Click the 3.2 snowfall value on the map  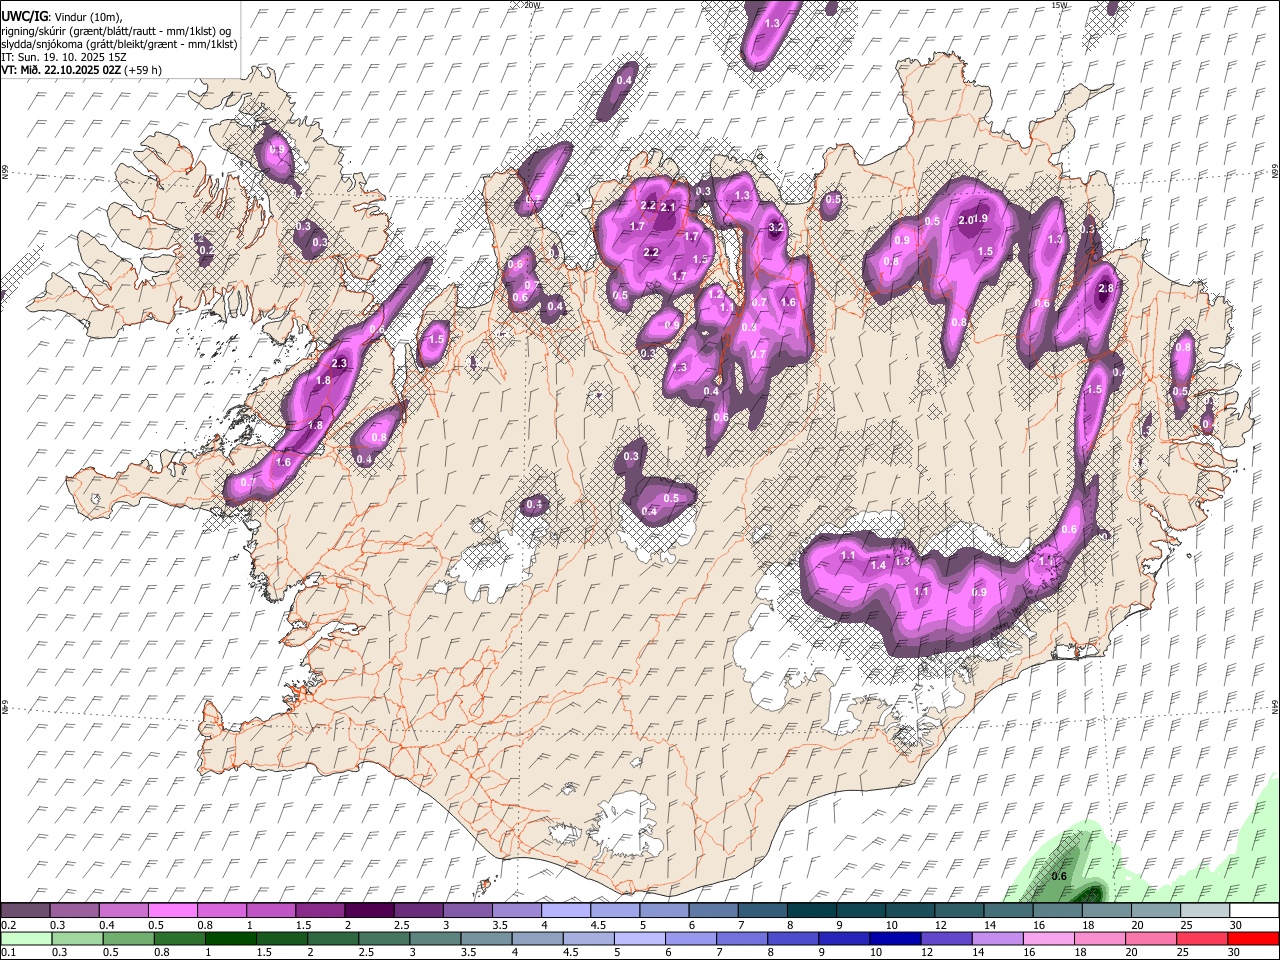[x=776, y=228]
